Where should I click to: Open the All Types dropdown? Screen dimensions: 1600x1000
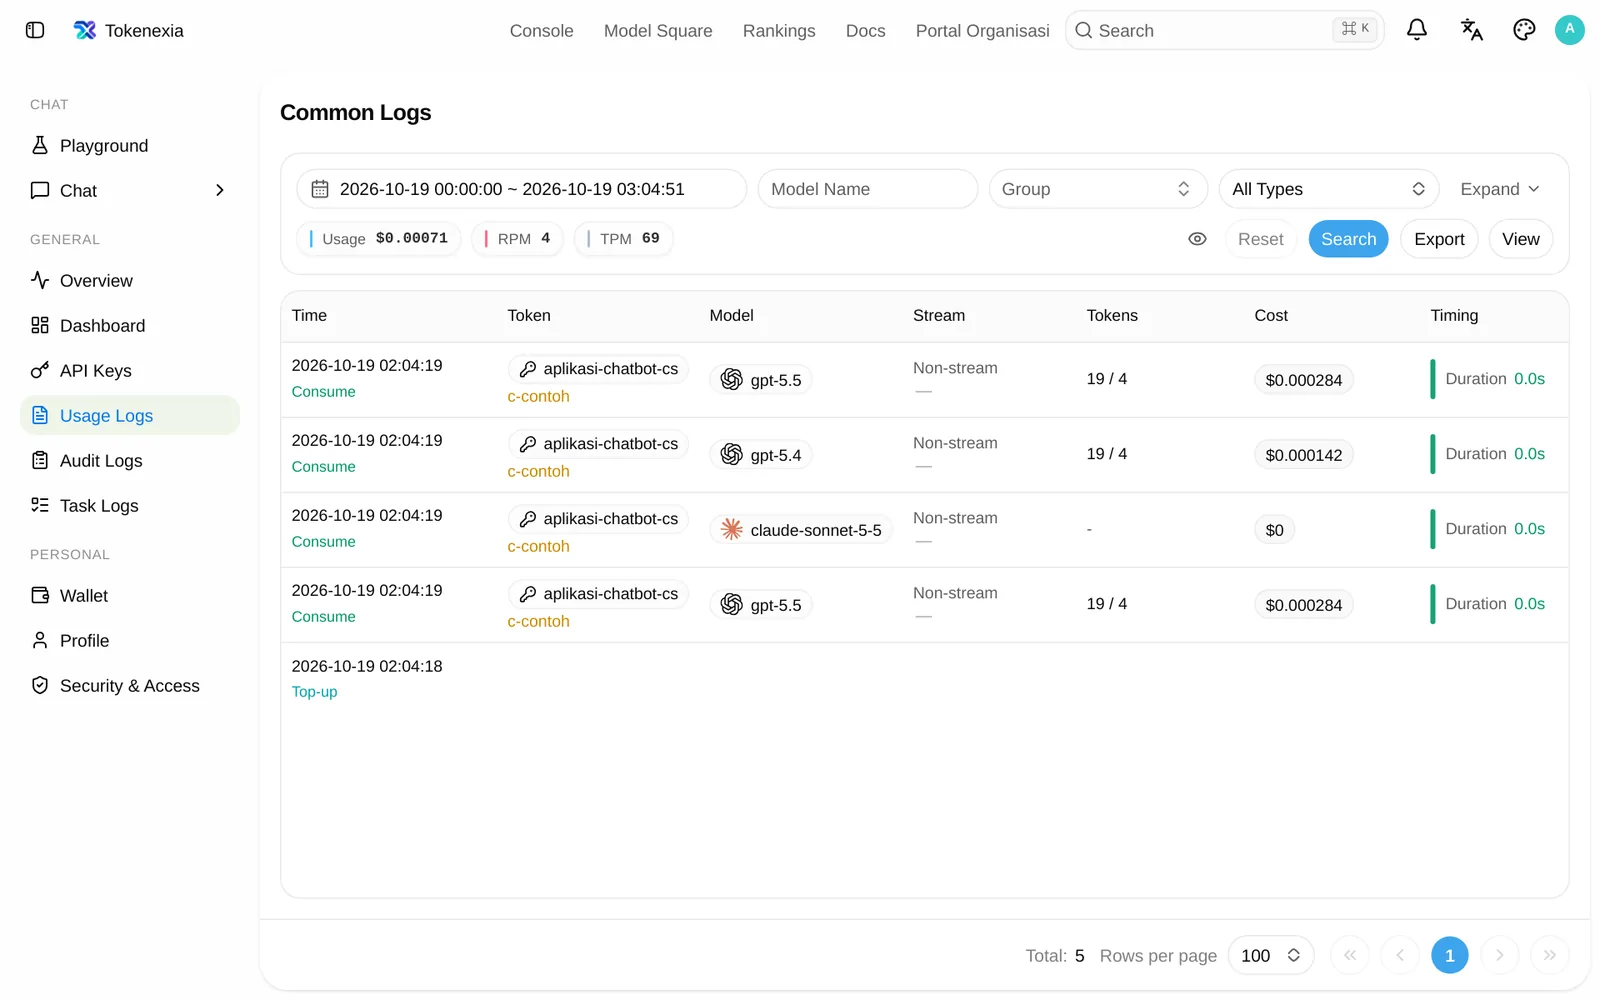1328,189
